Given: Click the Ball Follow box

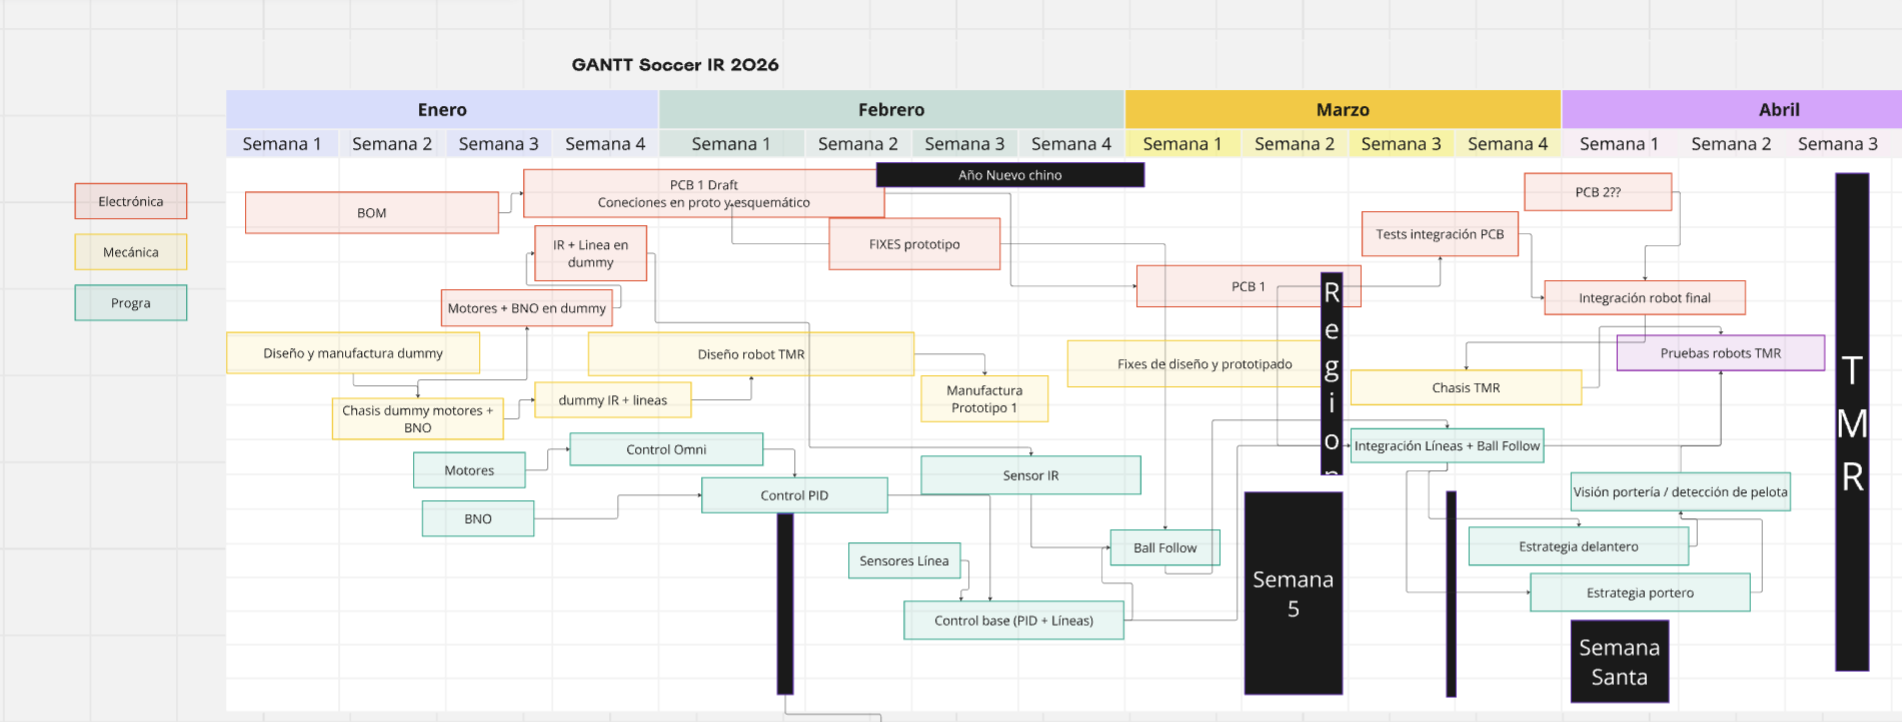Looking at the screenshot, I should tap(1165, 548).
